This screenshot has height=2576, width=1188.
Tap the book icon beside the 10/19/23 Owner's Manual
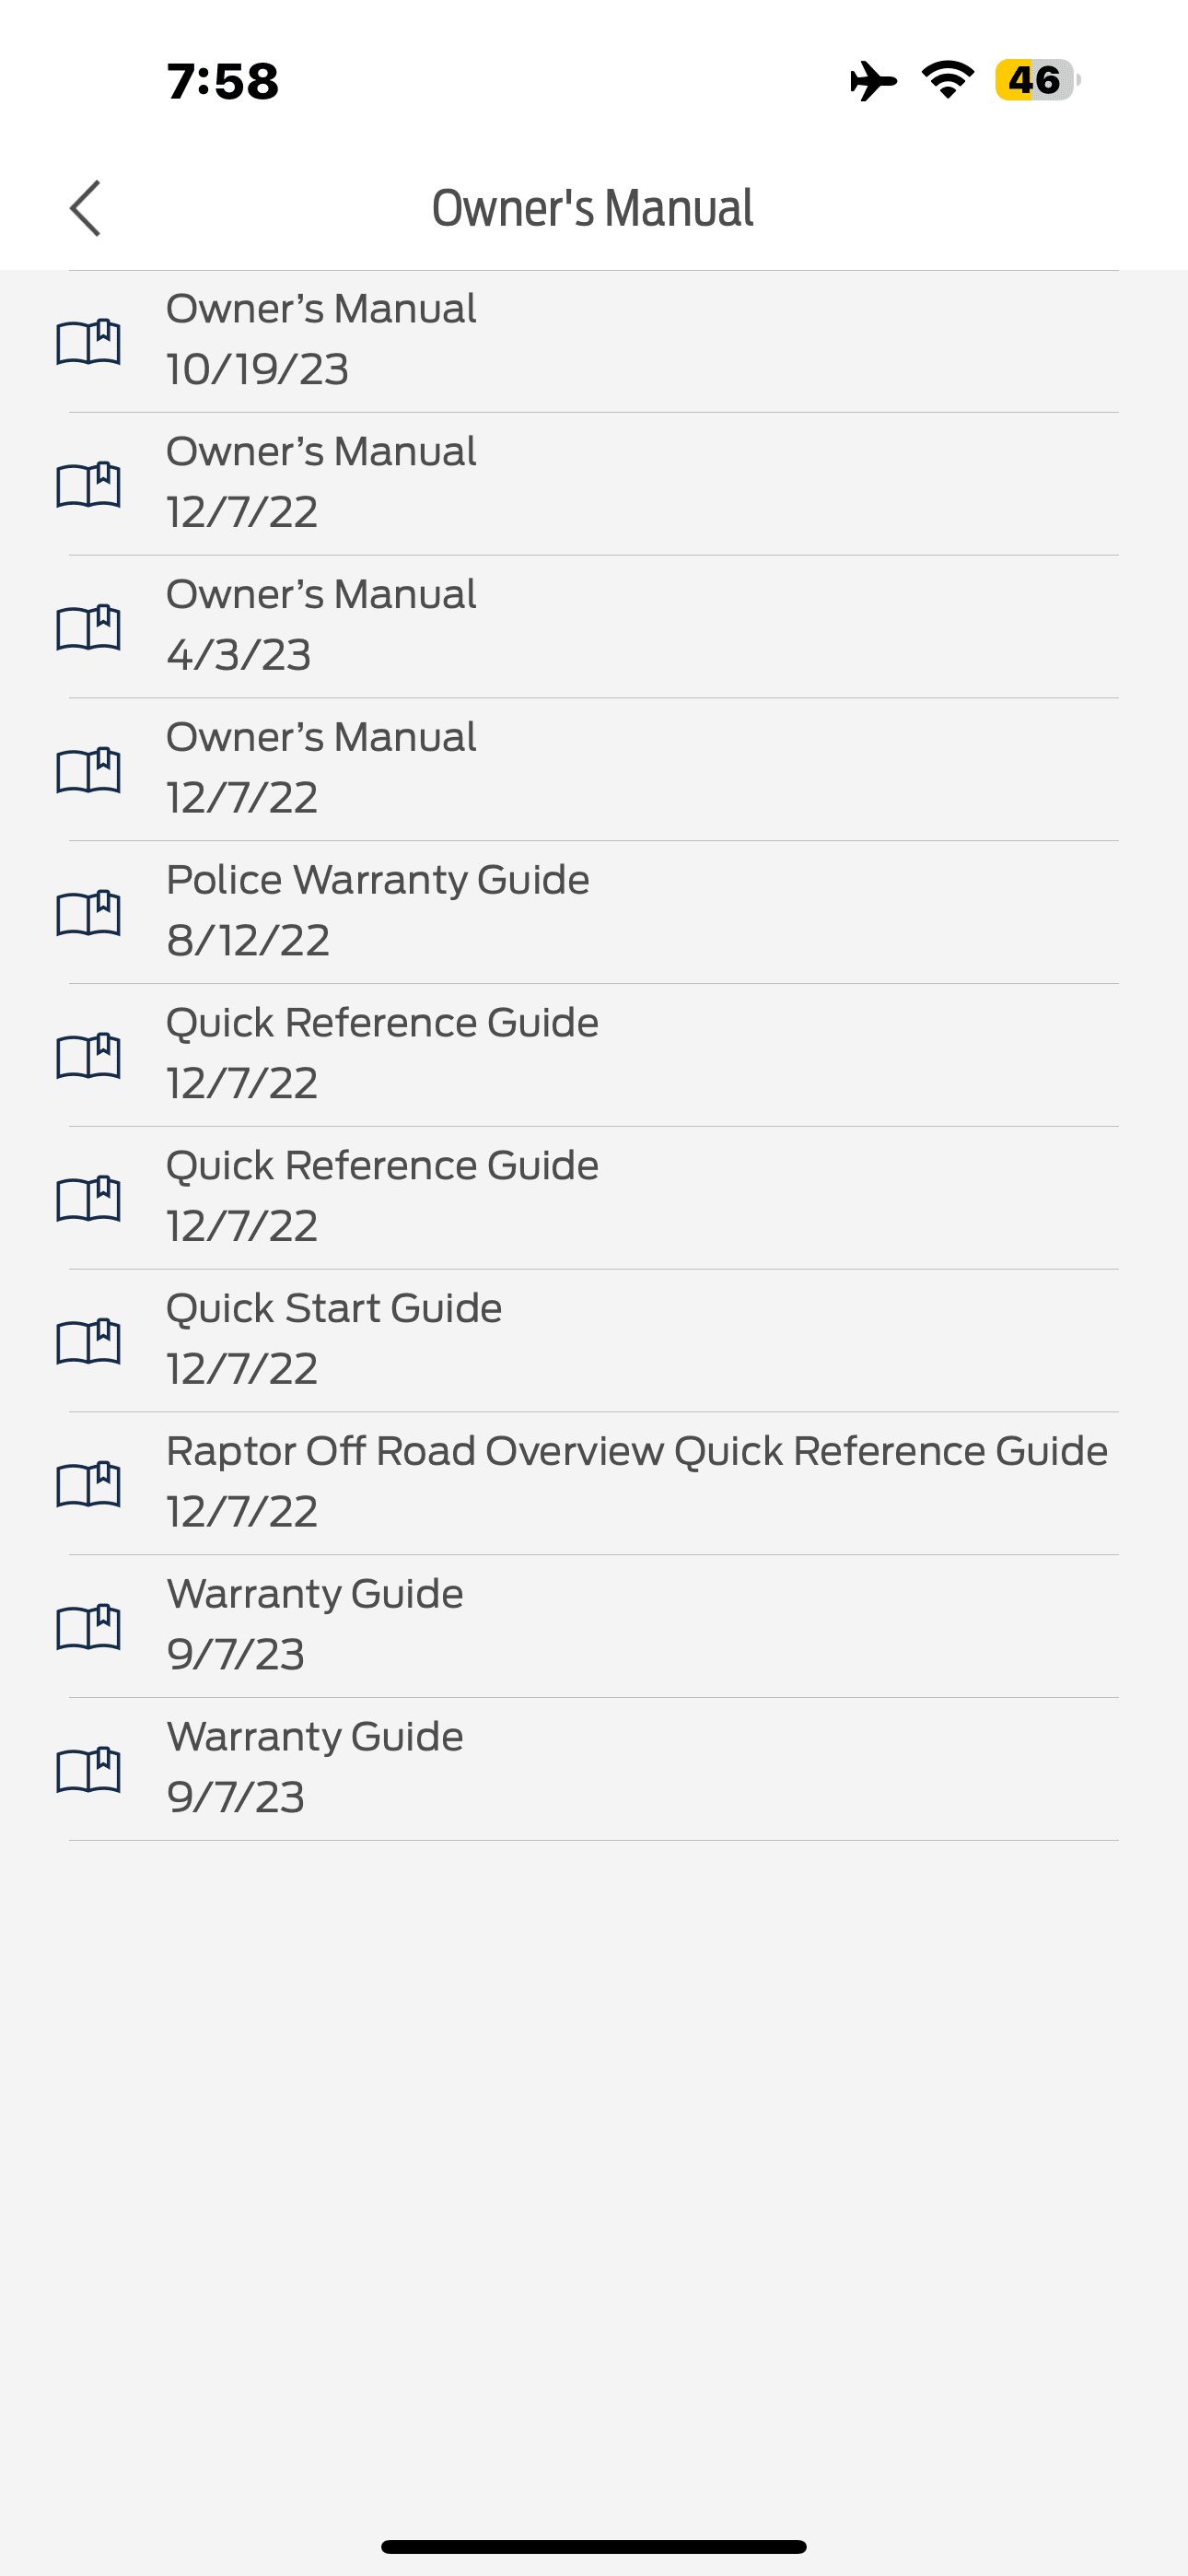point(88,342)
